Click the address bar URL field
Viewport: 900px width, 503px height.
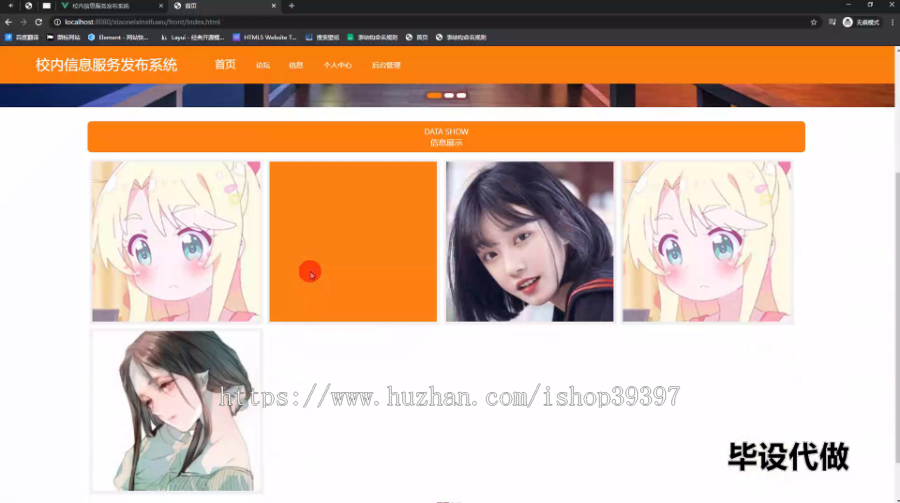click(x=430, y=22)
